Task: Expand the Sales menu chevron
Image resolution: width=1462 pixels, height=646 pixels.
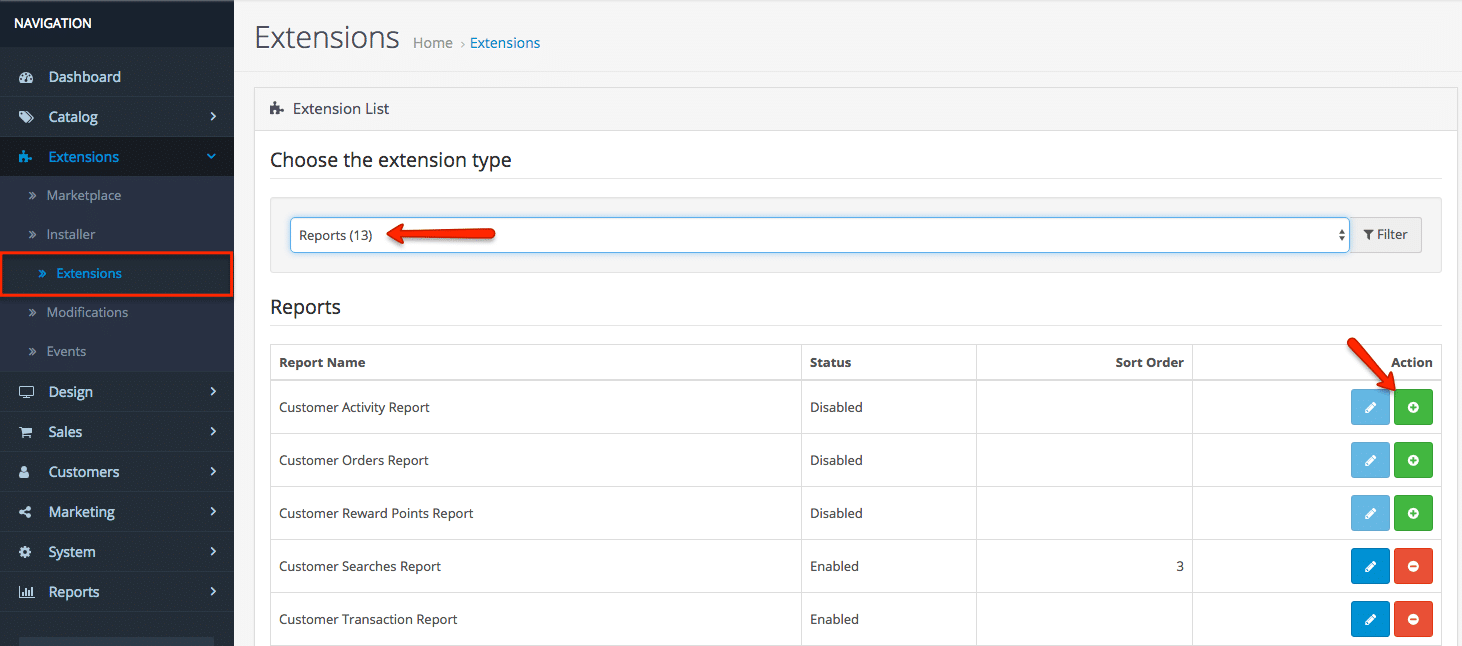Action: (x=213, y=432)
